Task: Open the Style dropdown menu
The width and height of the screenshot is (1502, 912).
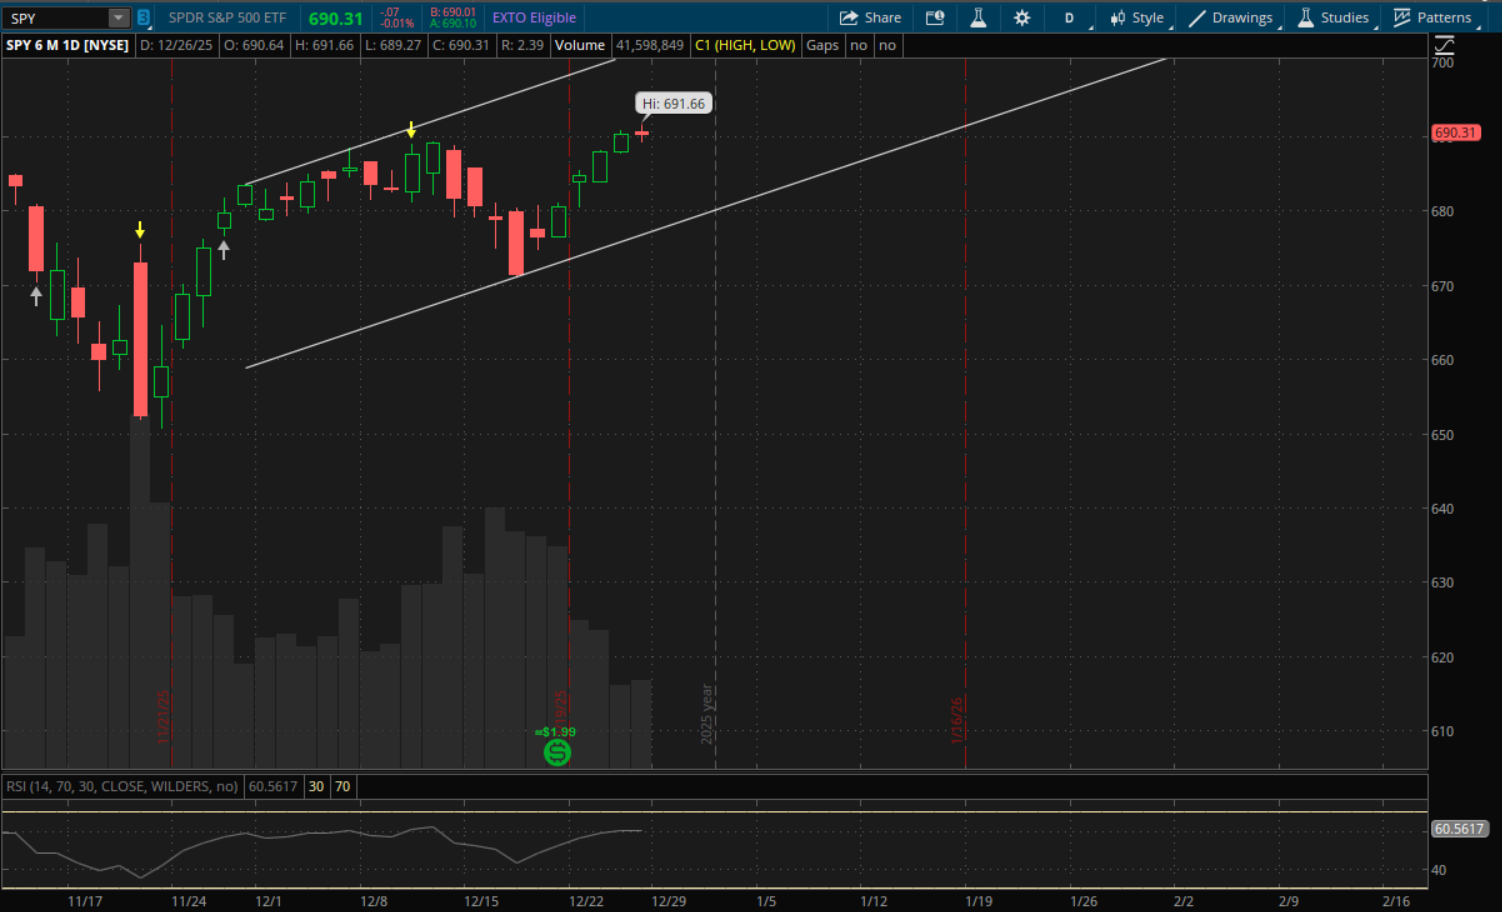Action: 1137,18
